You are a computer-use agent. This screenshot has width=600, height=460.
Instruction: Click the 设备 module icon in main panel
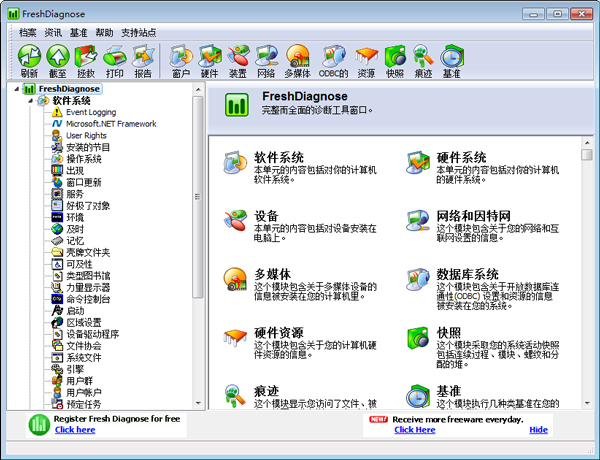[235, 220]
